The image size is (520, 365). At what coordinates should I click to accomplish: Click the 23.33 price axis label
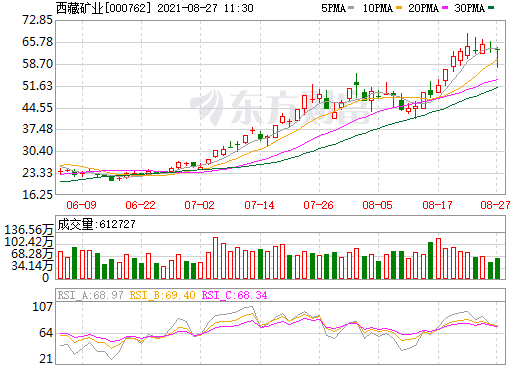click(x=37, y=173)
